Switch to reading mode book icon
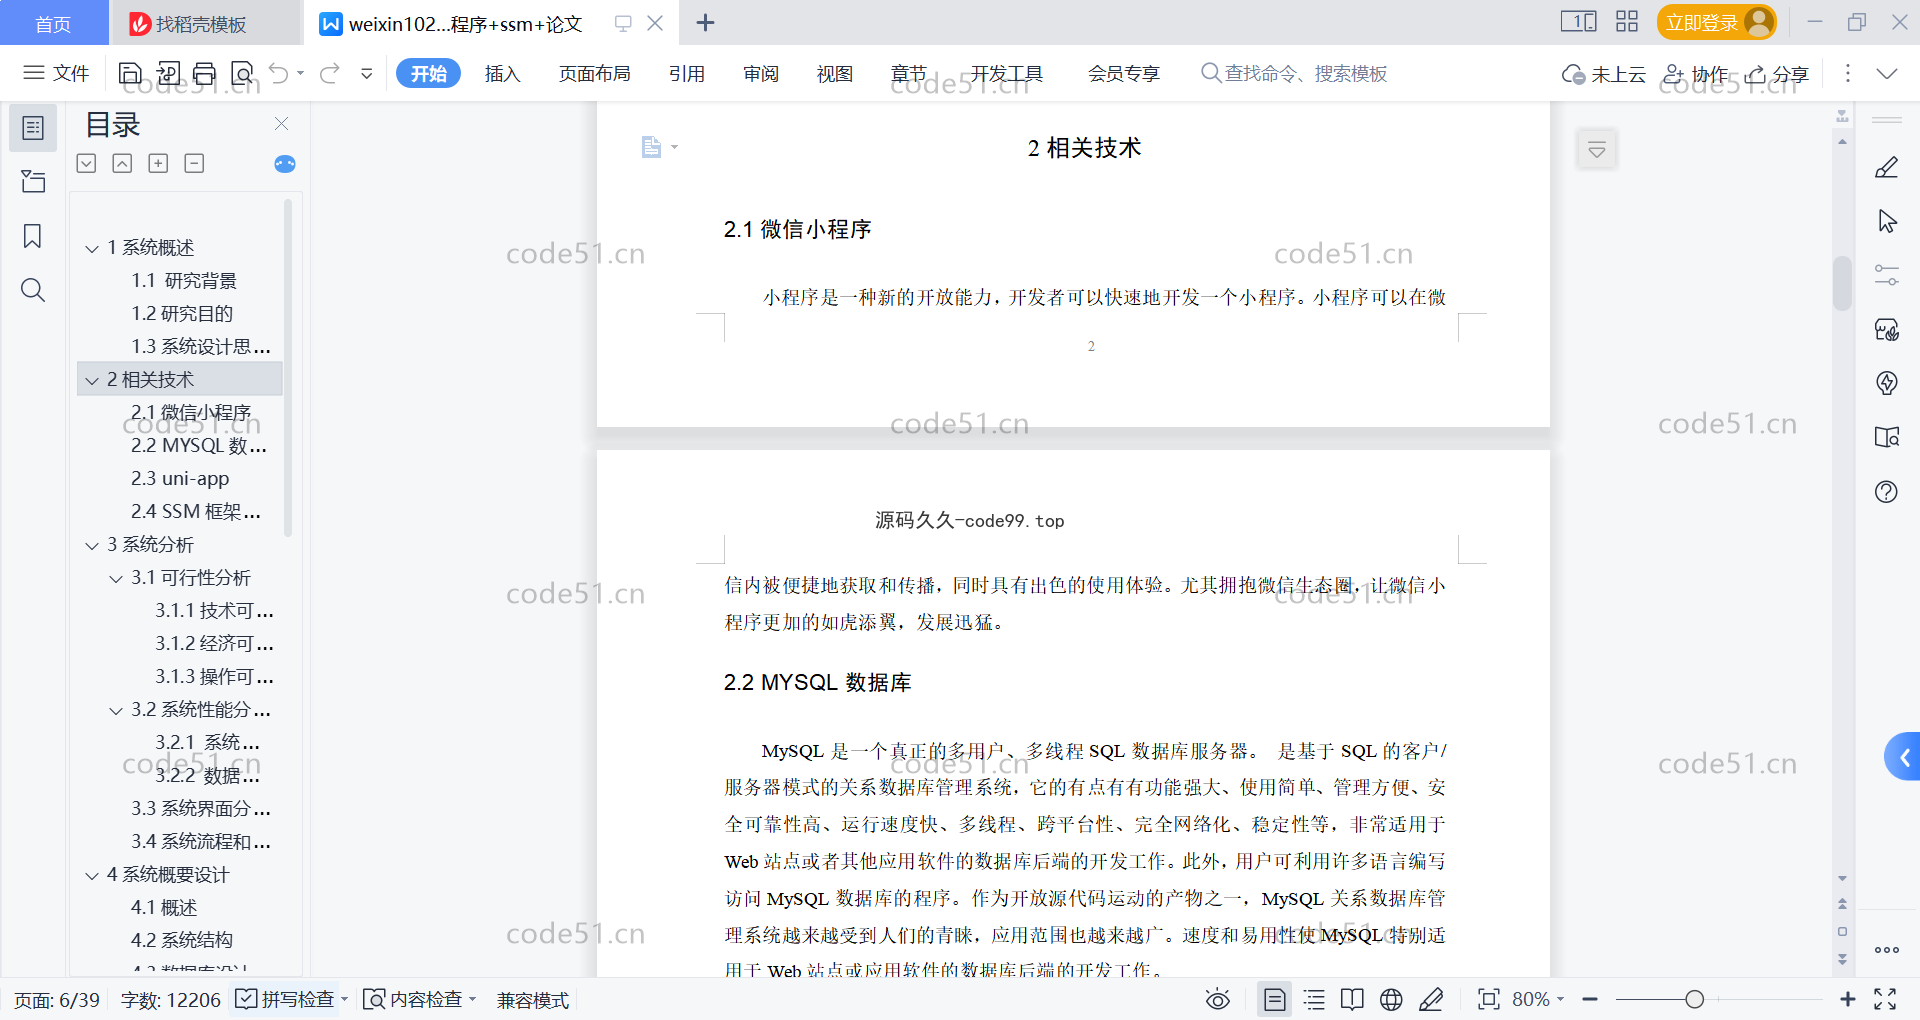Screen dimensions: 1920x1020 click(1352, 999)
